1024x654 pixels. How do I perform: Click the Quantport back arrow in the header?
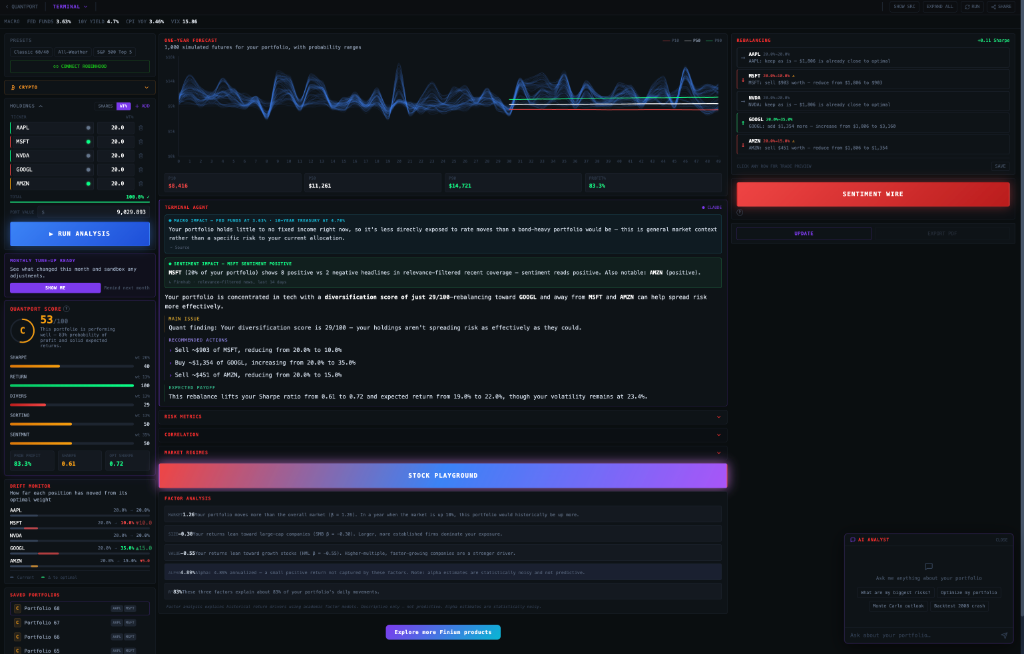[x=7, y=7]
